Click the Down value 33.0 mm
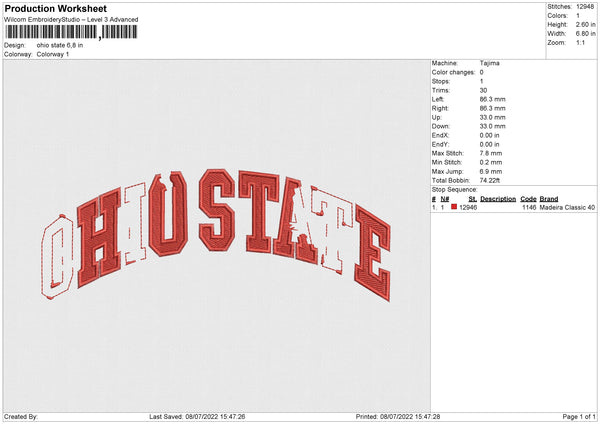The width and height of the screenshot is (600, 424). [x=492, y=126]
